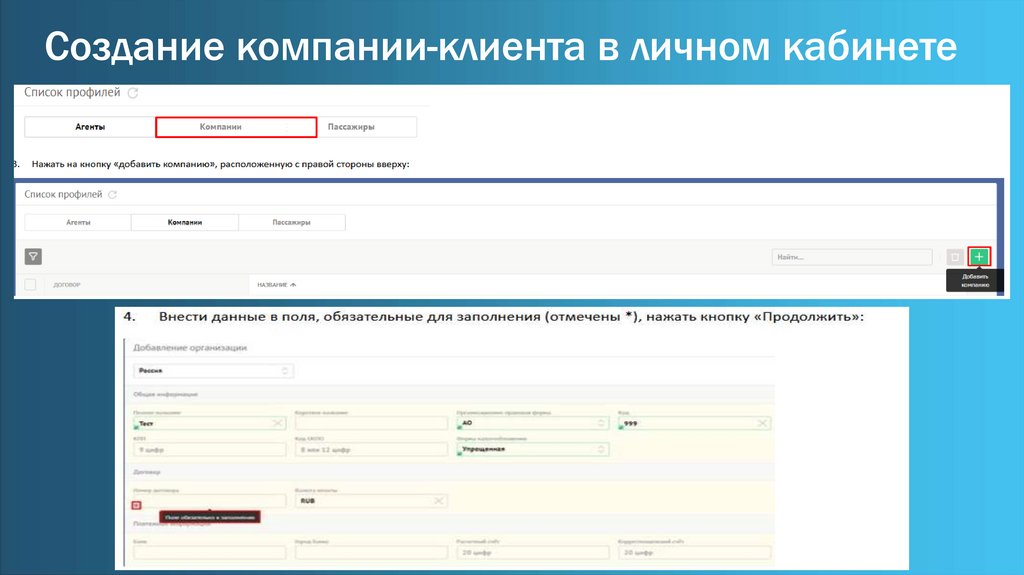Open Агенты tab in list with filter toolbar
The height and width of the screenshot is (575, 1024).
pyautogui.click(x=78, y=222)
